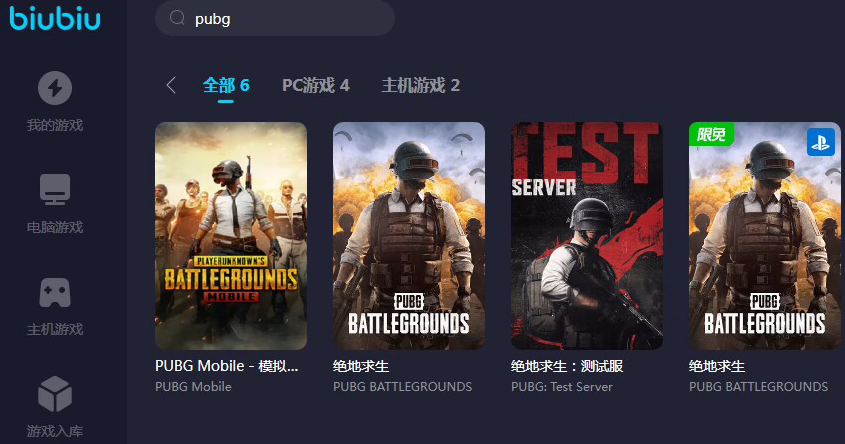
Task: Open the PUBG Test Server cover
Action: click(587, 236)
